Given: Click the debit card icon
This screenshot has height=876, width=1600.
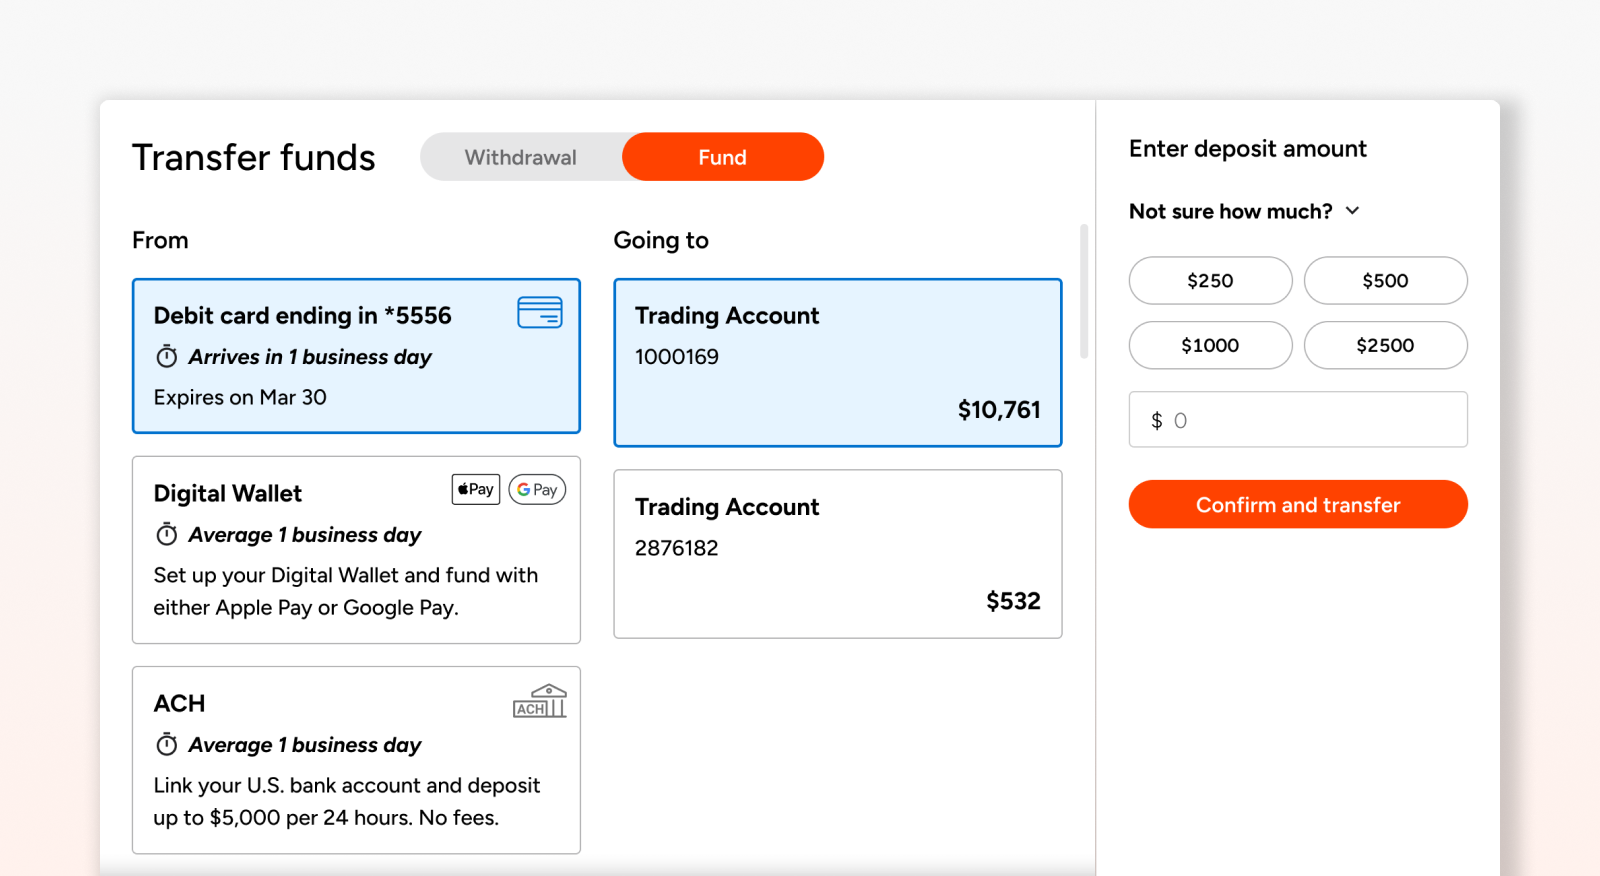Looking at the screenshot, I should coord(540,313).
